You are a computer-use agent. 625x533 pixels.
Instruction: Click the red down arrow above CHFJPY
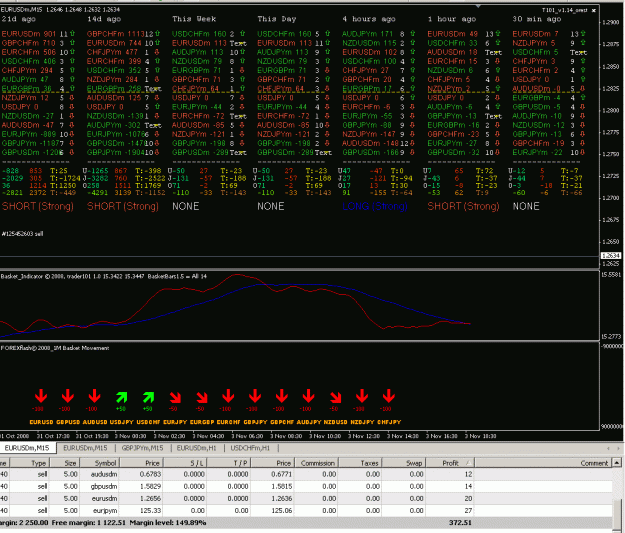point(389,396)
